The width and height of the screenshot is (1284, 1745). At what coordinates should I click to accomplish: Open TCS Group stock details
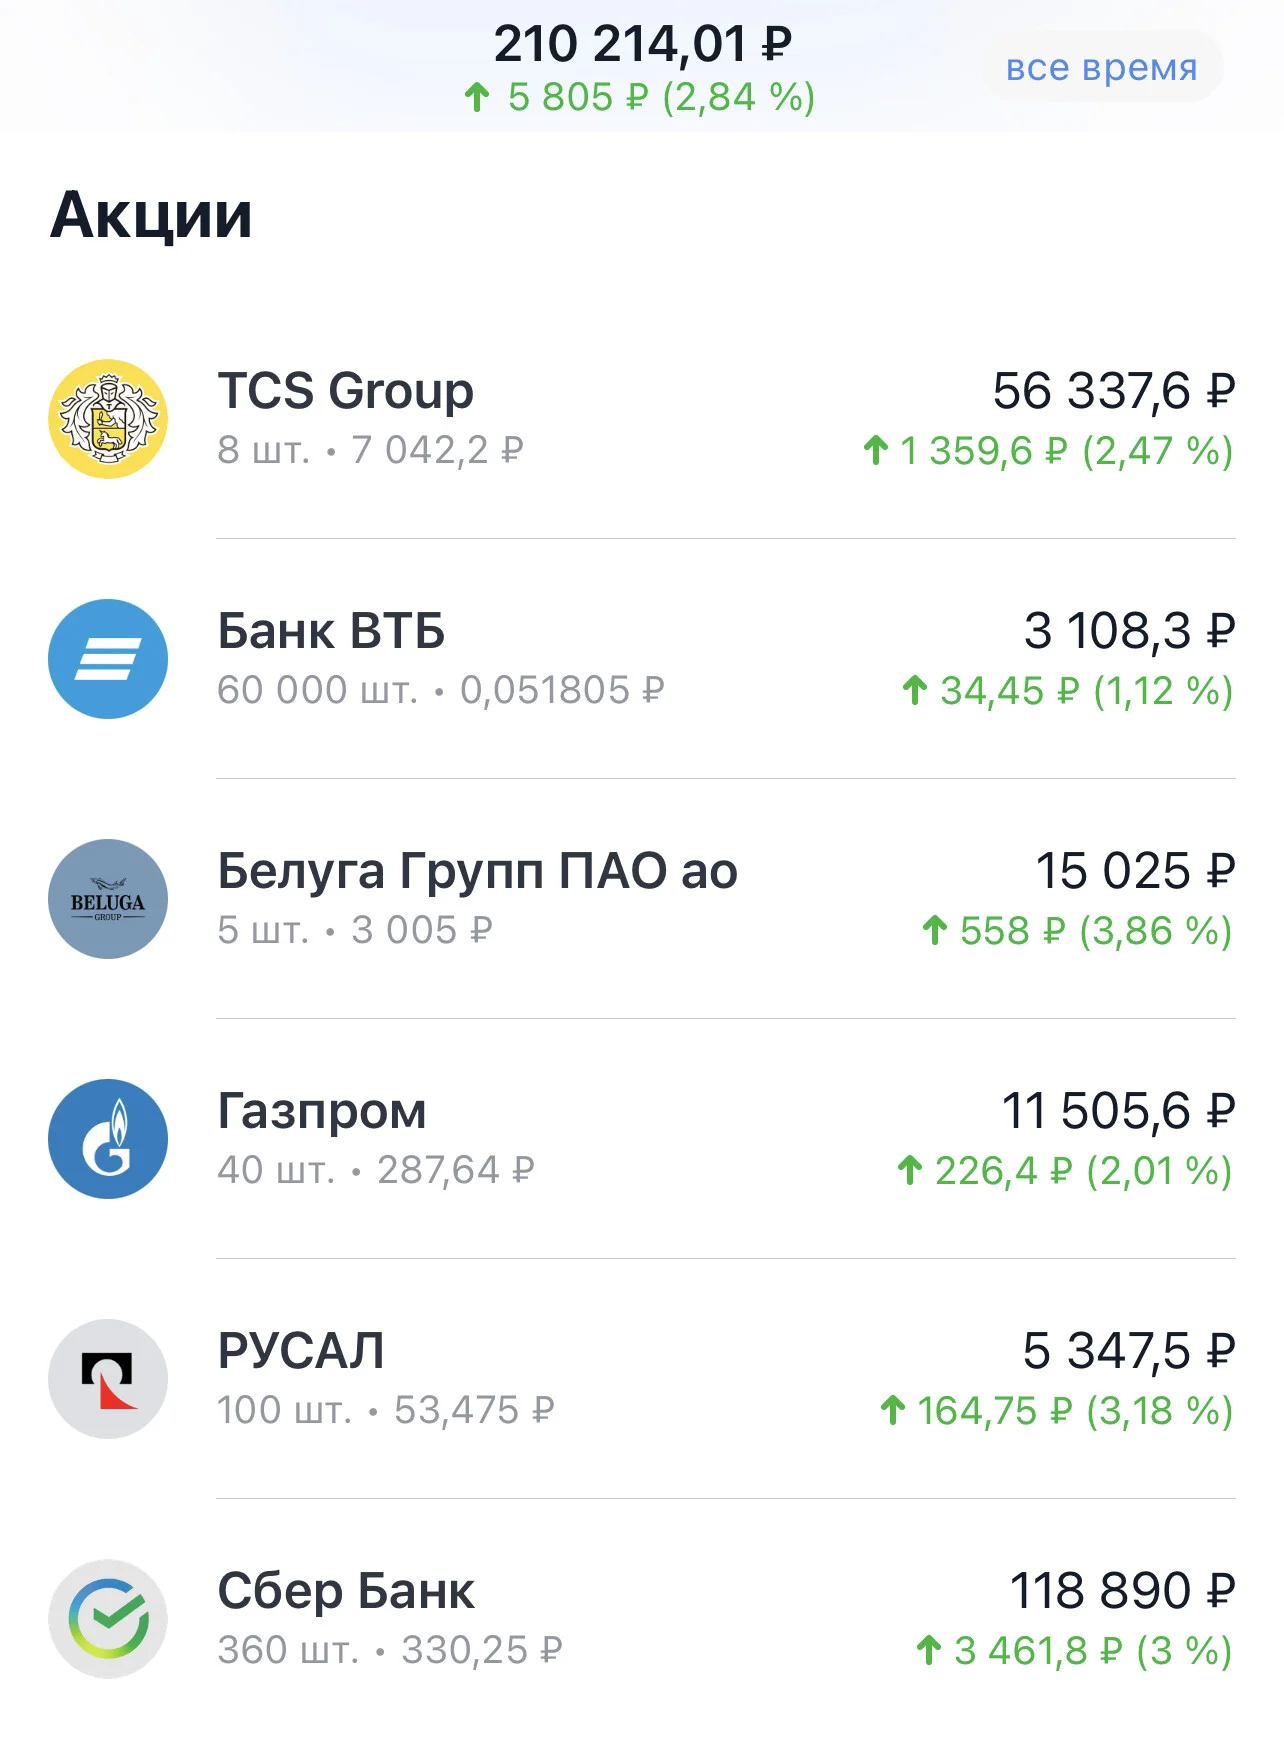click(642, 419)
